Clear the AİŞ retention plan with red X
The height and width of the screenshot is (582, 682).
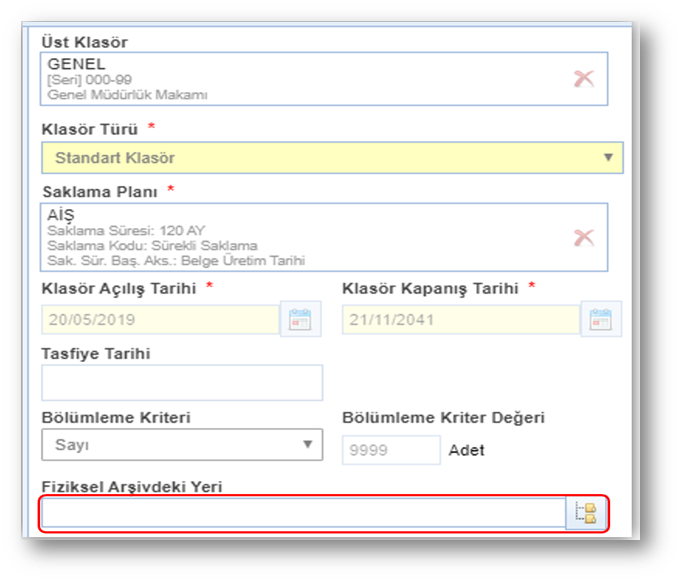pos(584,237)
